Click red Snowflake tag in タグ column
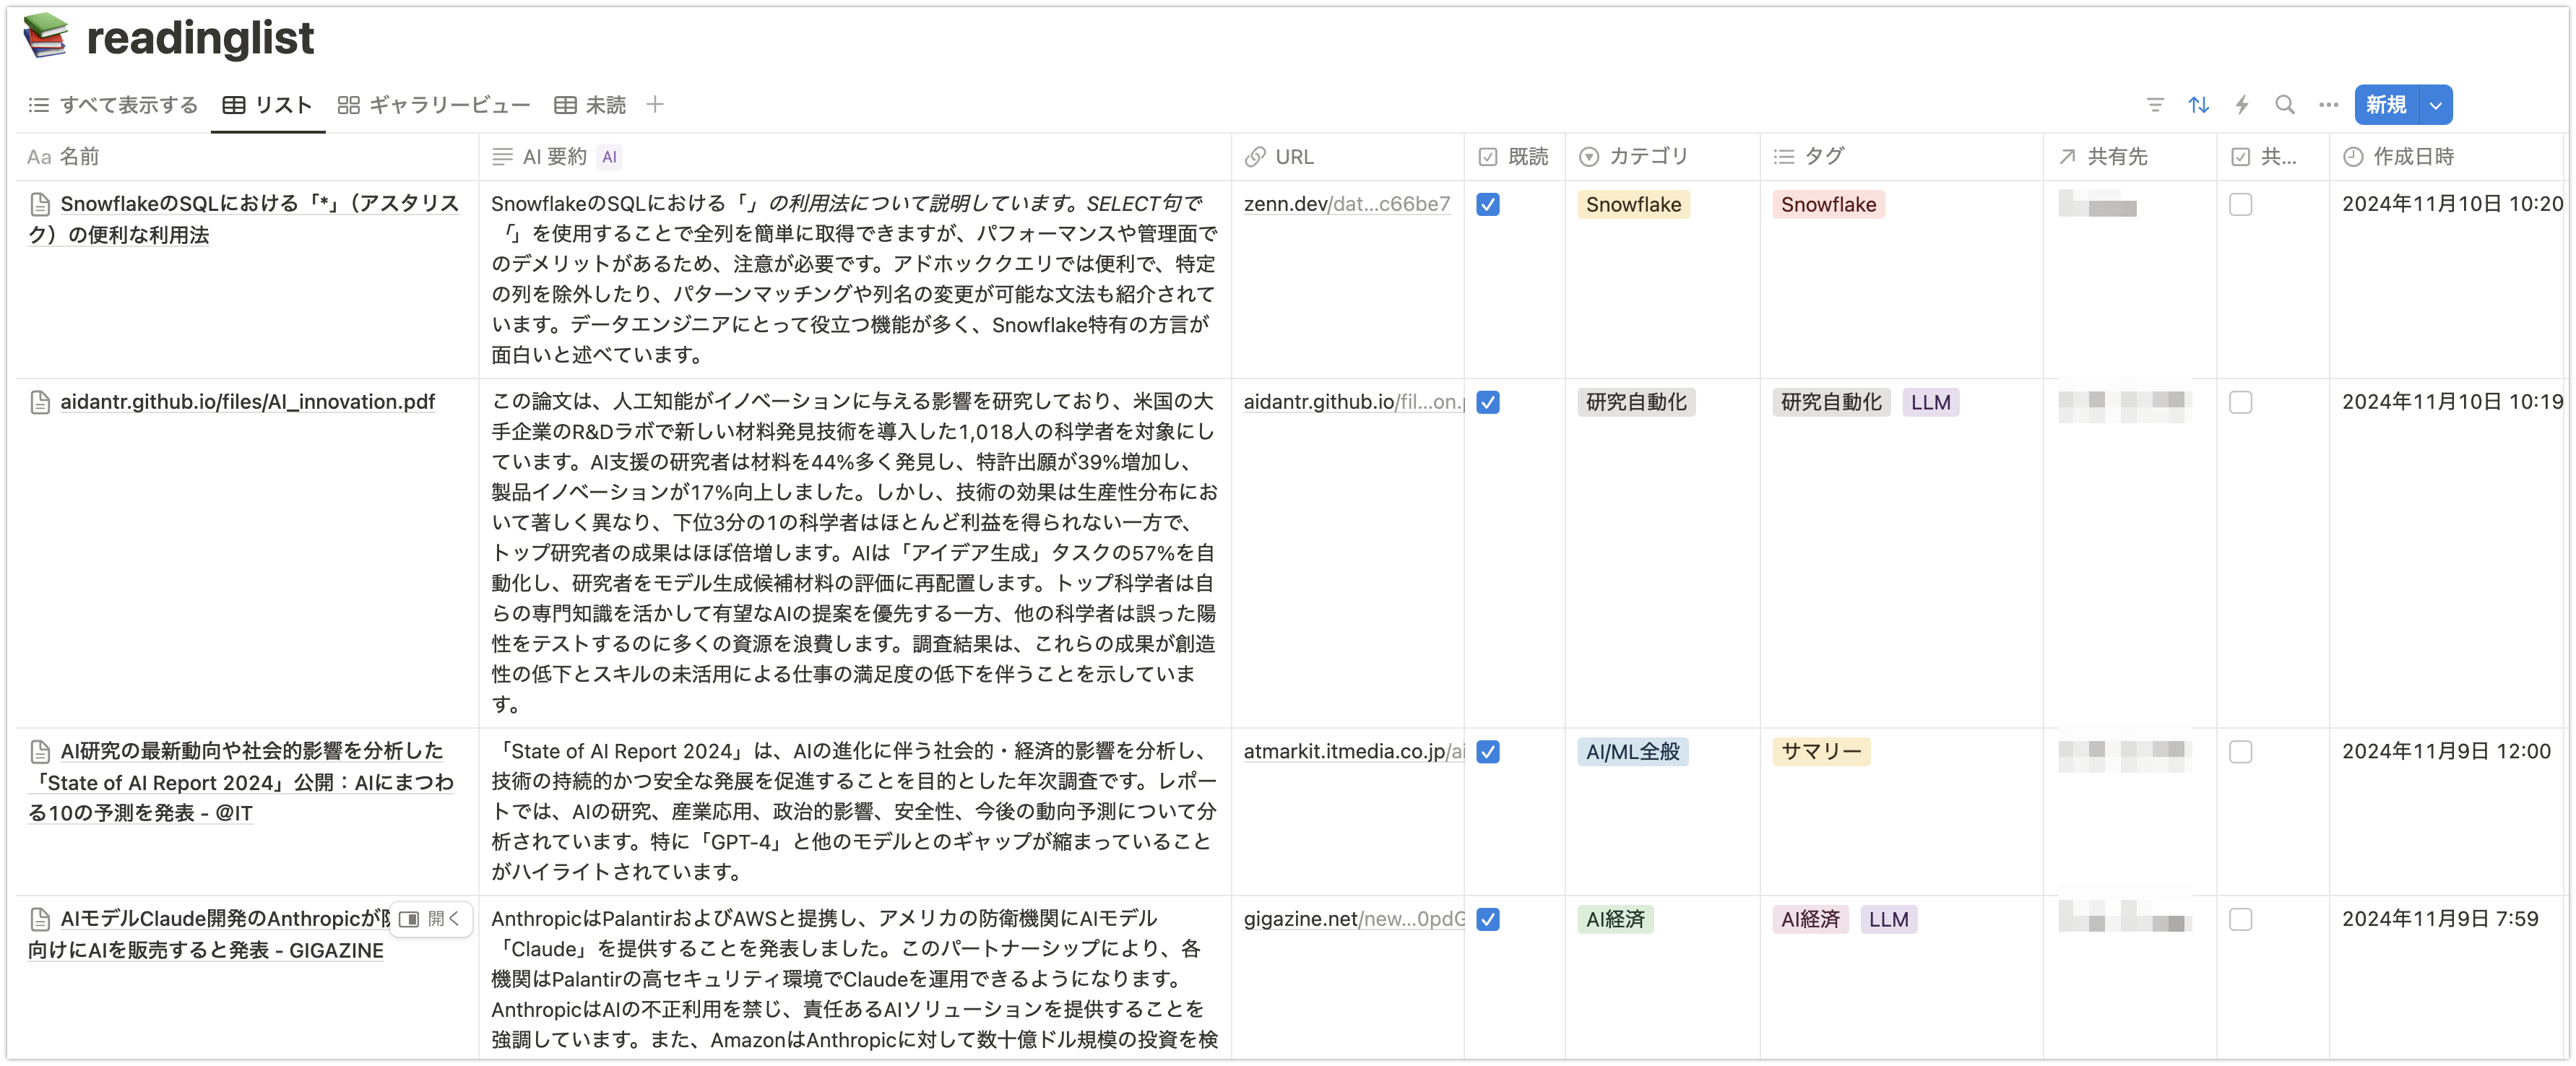Screen dimensions: 2576x1066 pyautogui.click(x=1828, y=205)
